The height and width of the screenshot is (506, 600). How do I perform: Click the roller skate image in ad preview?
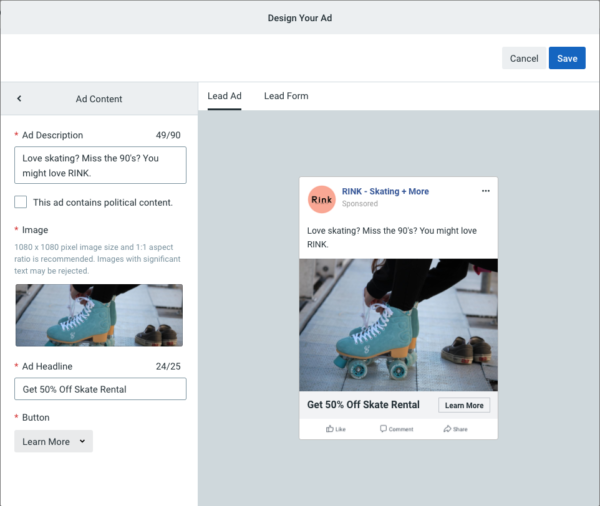pyautogui.click(x=398, y=324)
